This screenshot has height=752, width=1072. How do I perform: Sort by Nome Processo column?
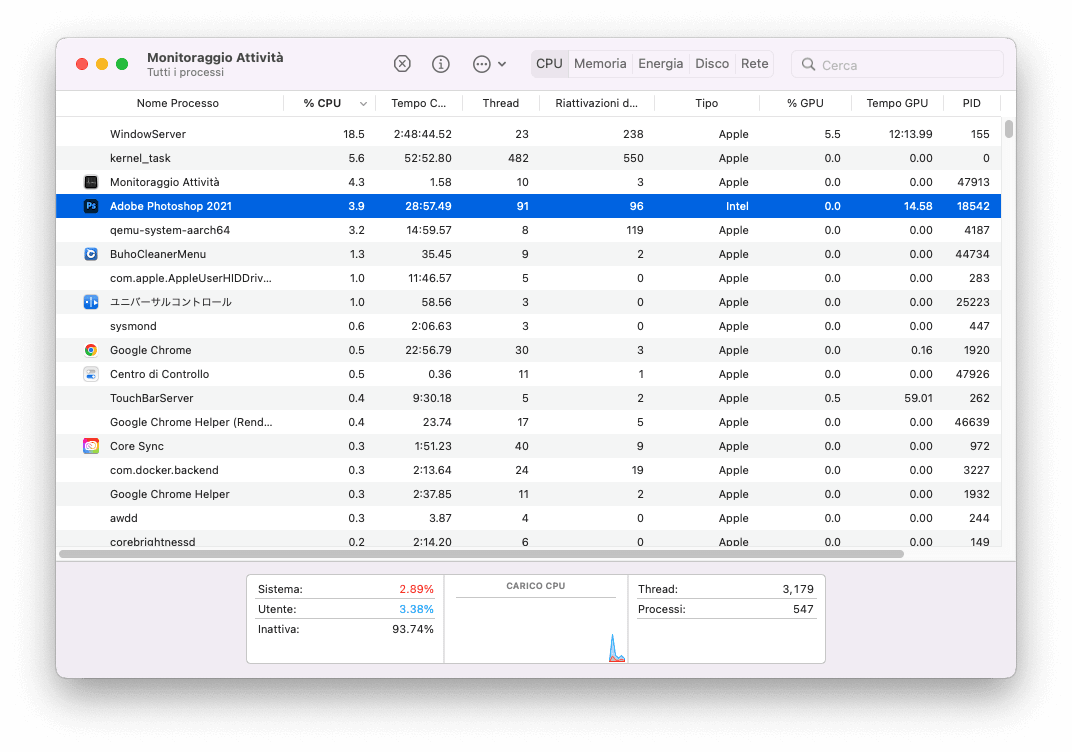[x=177, y=103]
